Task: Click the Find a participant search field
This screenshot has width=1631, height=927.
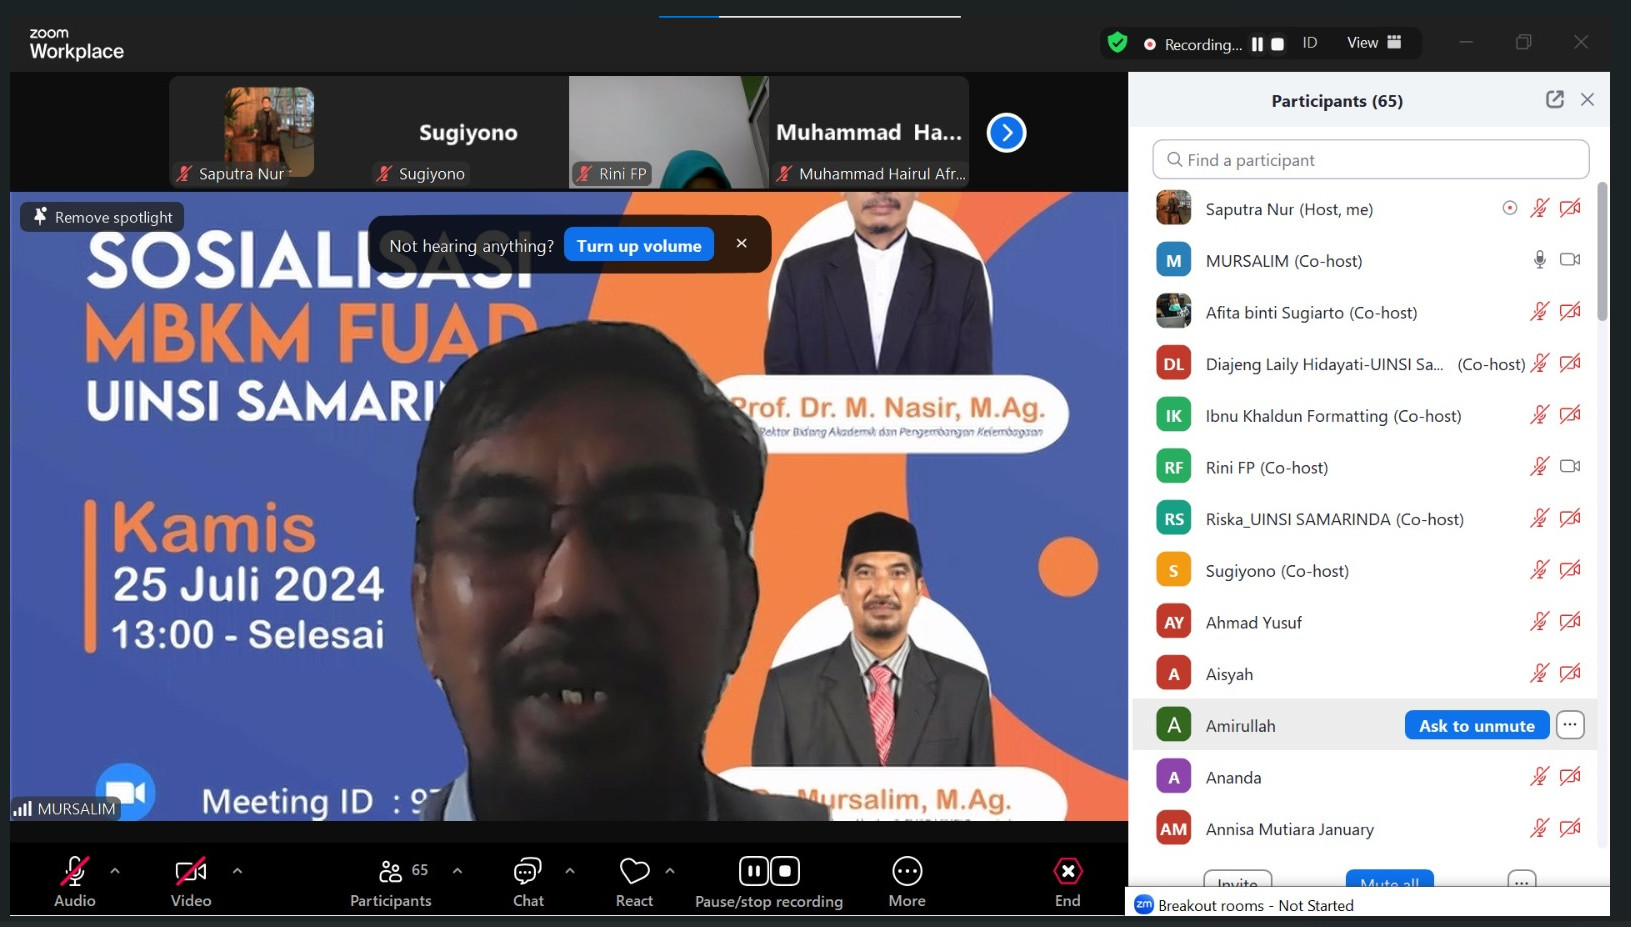Action: pyautogui.click(x=1370, y=160)
